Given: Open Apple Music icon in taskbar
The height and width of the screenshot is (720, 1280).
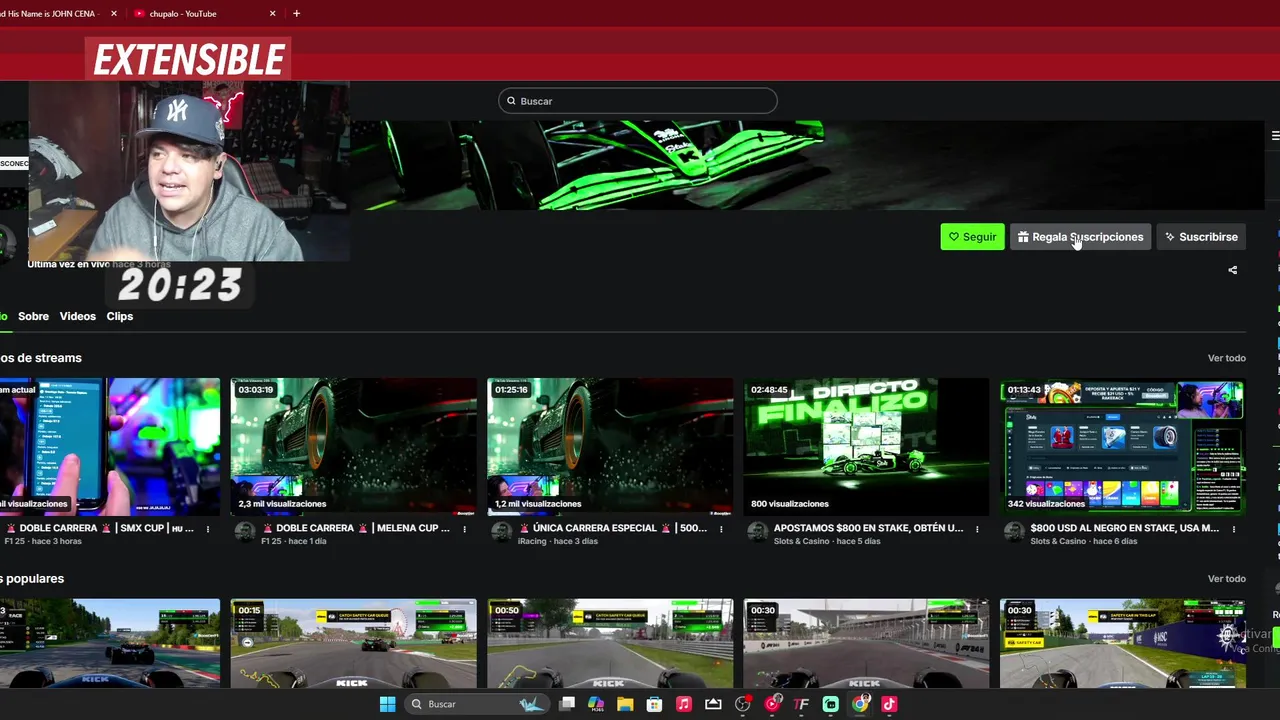Looking at the screenshot, I should (684, 704).
